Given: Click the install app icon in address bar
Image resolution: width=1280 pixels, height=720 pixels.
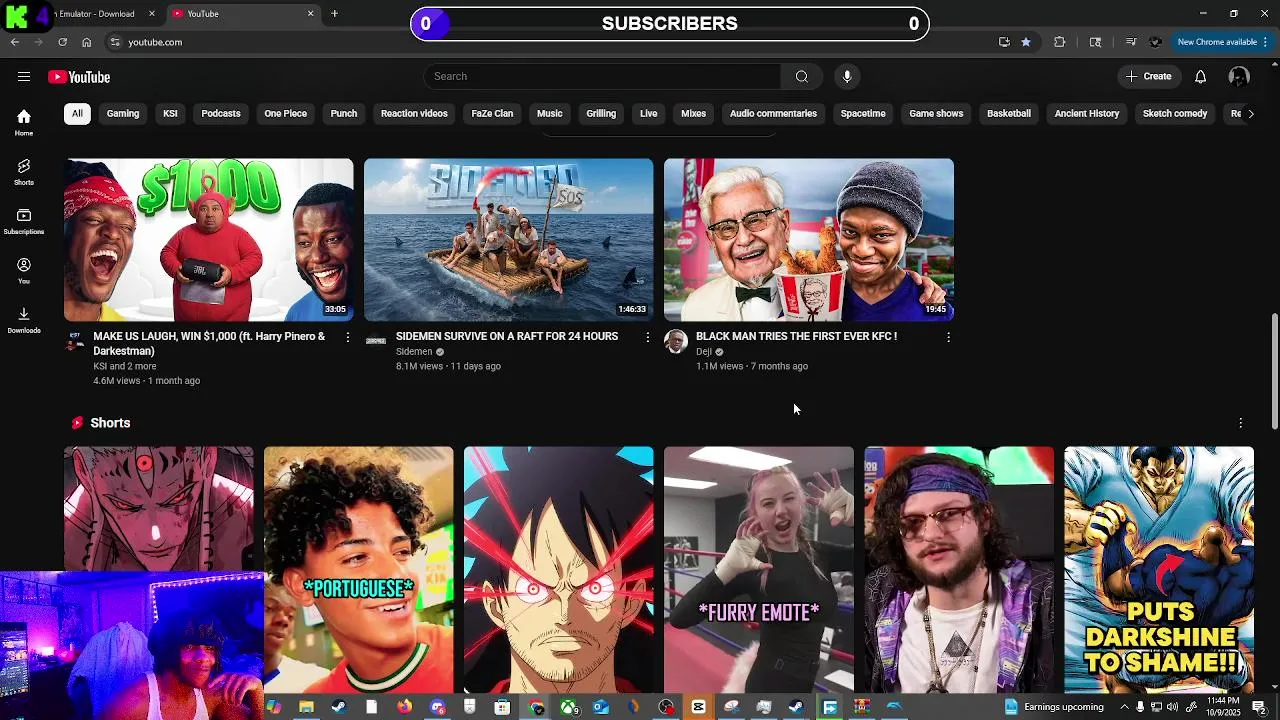Looking at the screenshot, I should (x=1004, y=42).
